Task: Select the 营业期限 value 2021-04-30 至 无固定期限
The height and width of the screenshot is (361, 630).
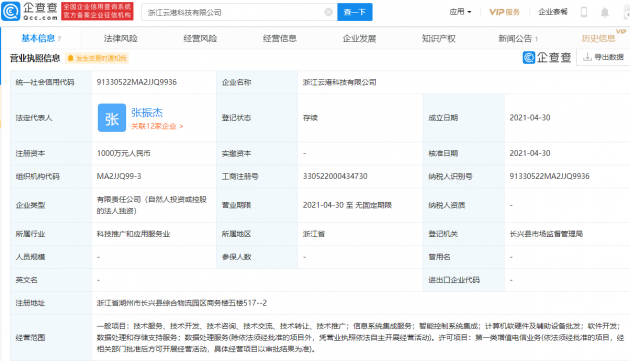Action: click(347, 205)
